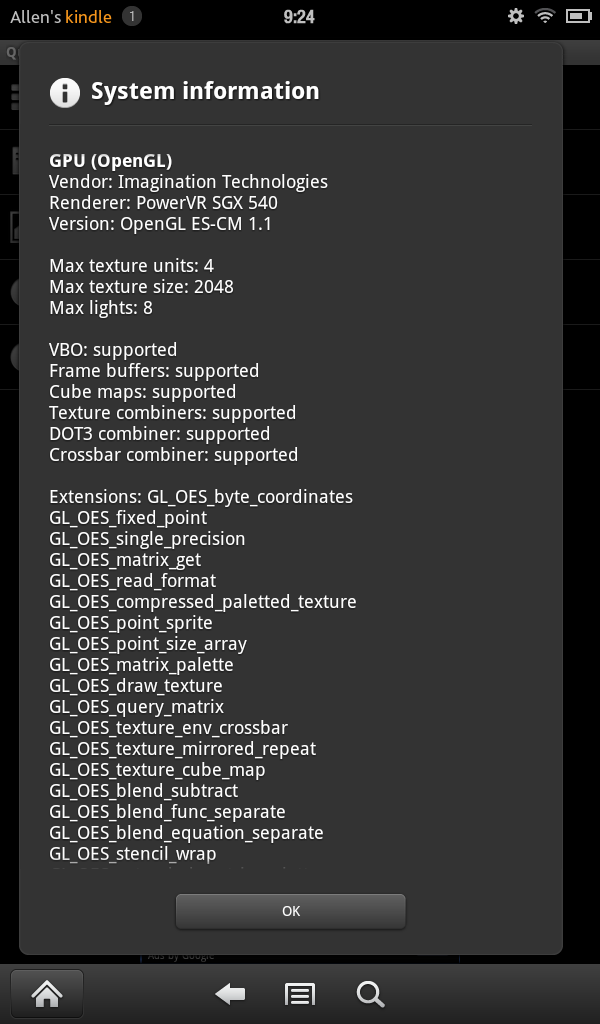Tap the GPU (OpenGL) heading
This screenshot has height=1024, width=600.
(111, 161)
